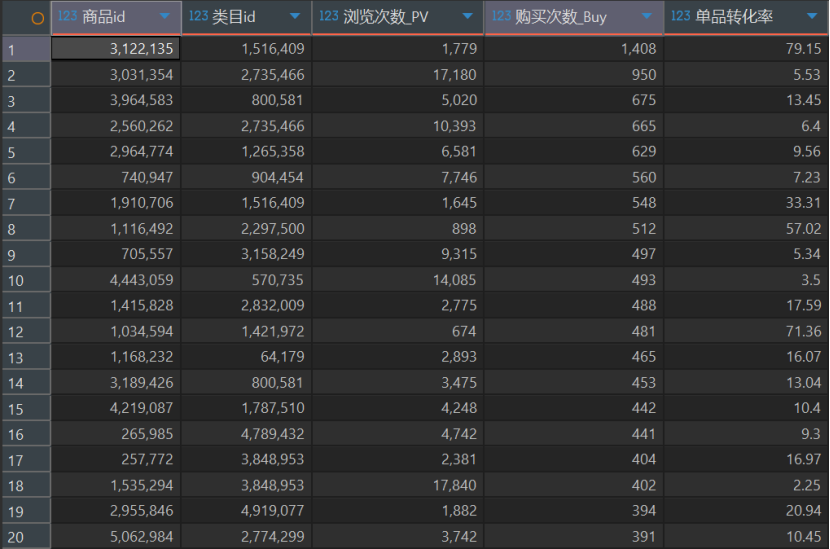Open the 商品id column dropdown arrow
Screen dimensions: 830x549
tap(165, 16)
